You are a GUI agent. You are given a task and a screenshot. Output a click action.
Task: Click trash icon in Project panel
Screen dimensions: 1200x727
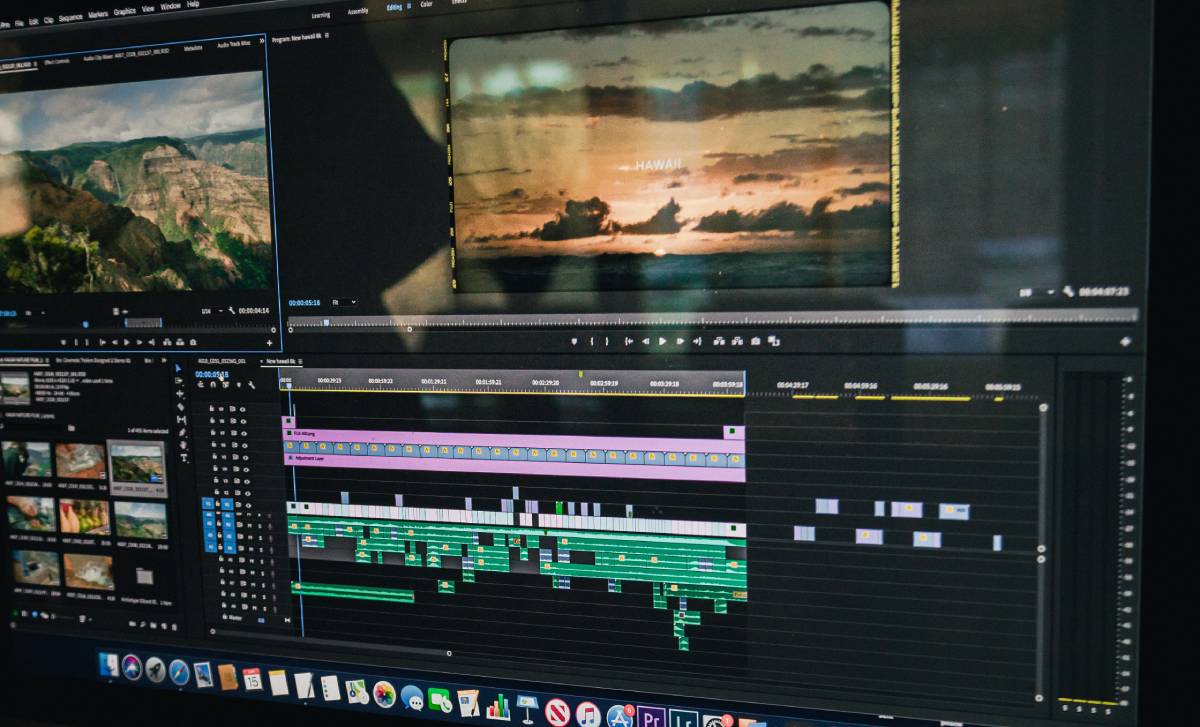tap(174, 627)
